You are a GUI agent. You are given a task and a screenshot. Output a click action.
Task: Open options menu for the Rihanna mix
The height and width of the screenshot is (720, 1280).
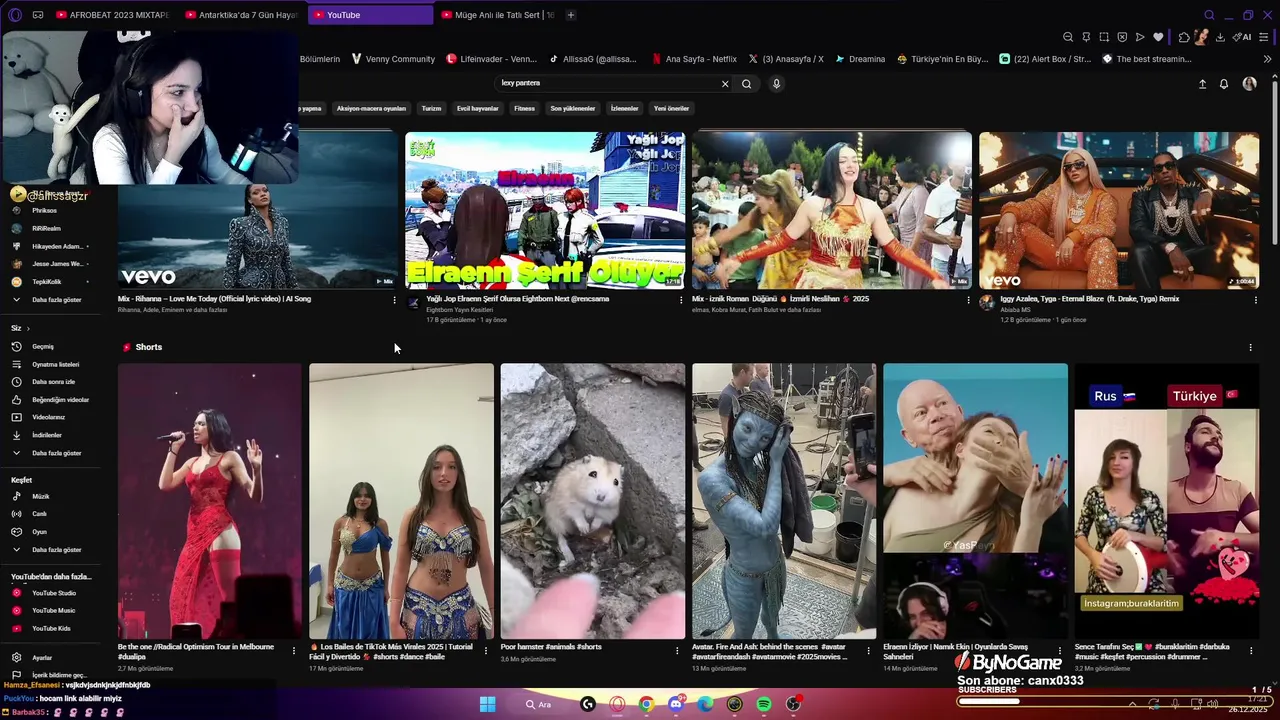click(394, 300)
